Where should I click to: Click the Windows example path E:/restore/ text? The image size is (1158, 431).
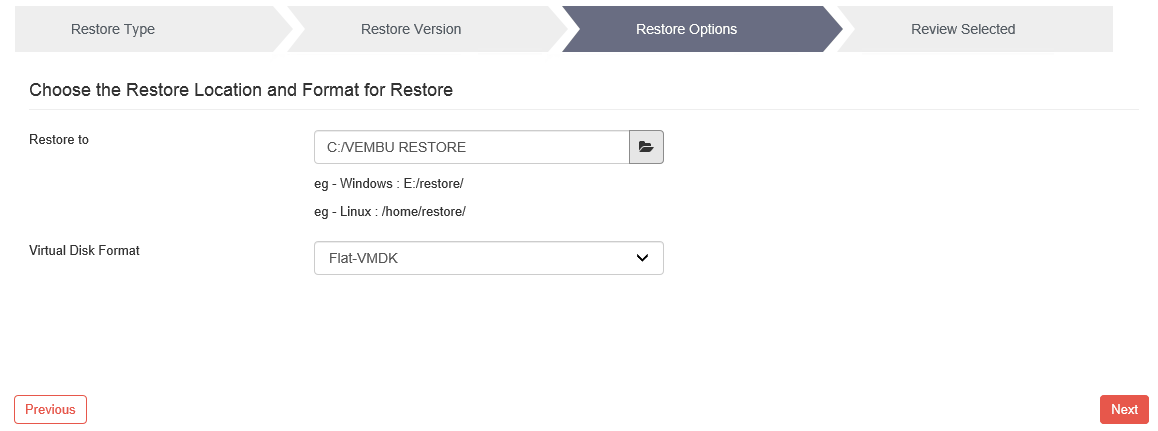(434, 184)
